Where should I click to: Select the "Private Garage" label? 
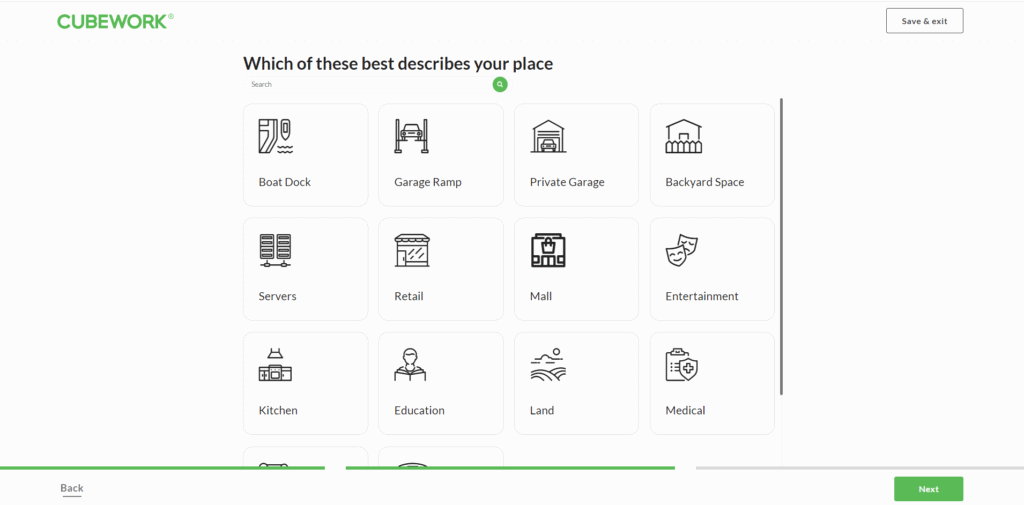coord(567,182)
